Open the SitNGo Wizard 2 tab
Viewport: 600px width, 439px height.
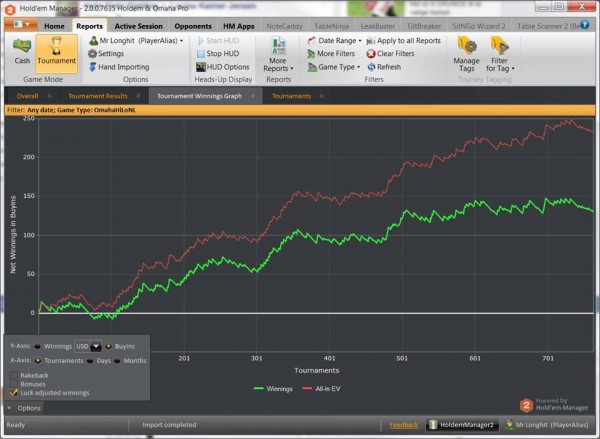[x=479, y=26]
